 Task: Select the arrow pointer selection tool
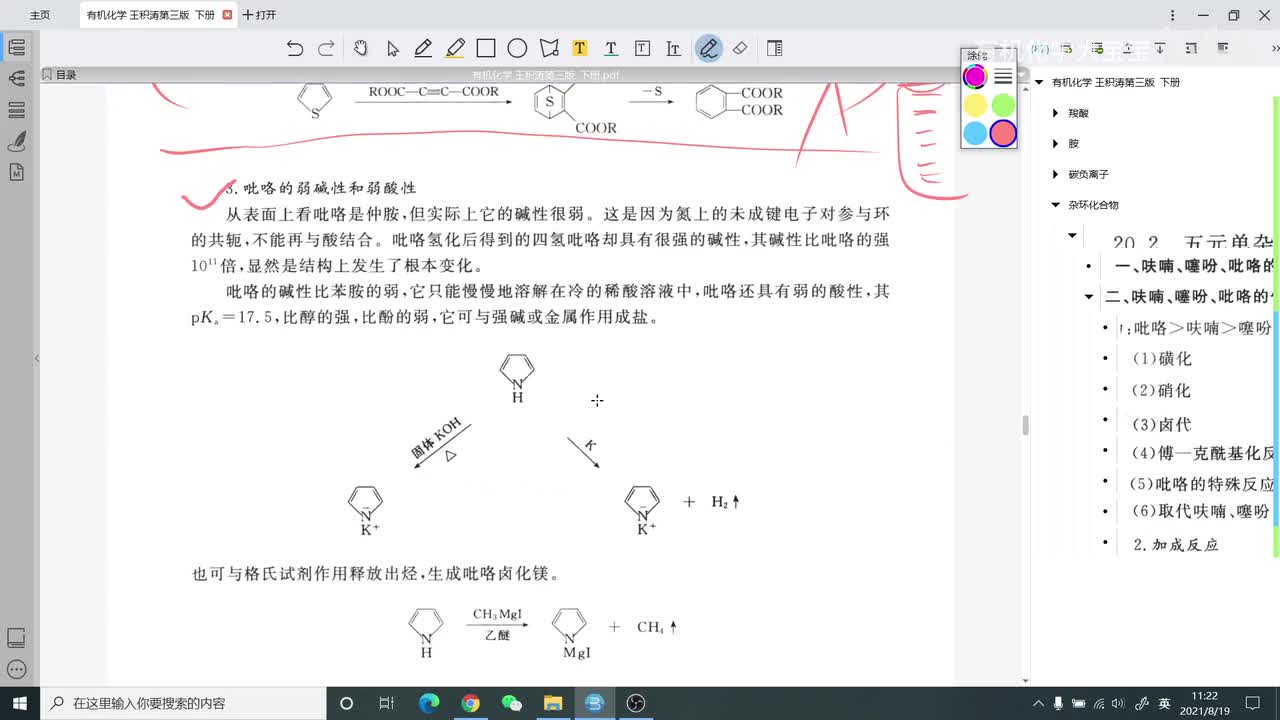(x=393, y=48)
